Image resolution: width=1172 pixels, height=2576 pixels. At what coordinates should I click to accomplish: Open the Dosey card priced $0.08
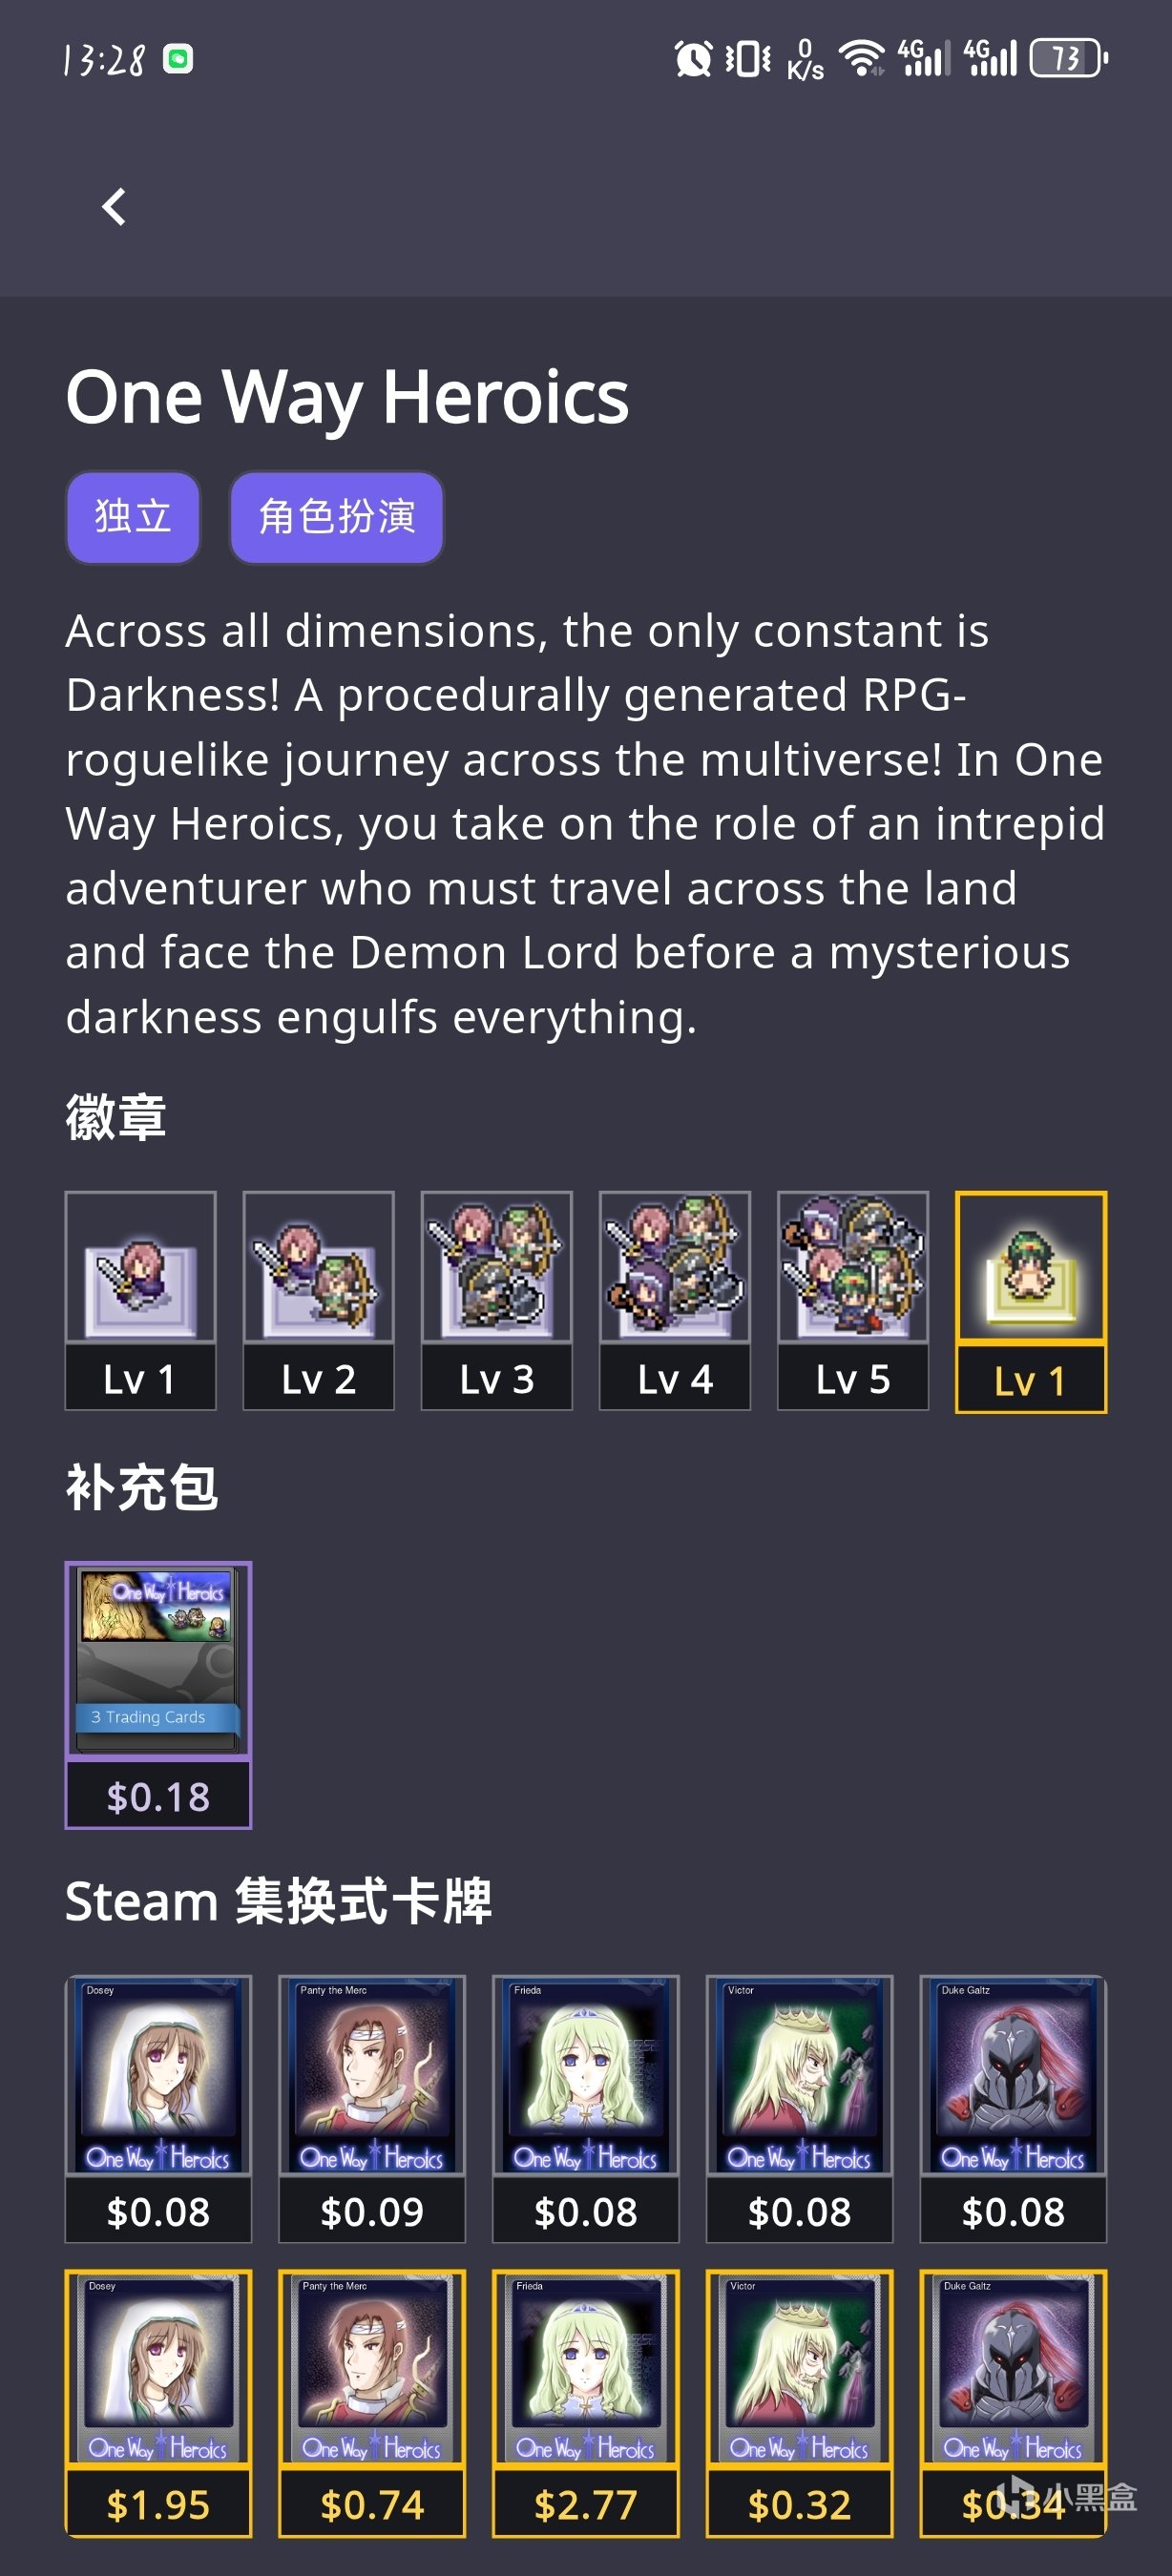pyautogui.click(x=158, y=2108)
